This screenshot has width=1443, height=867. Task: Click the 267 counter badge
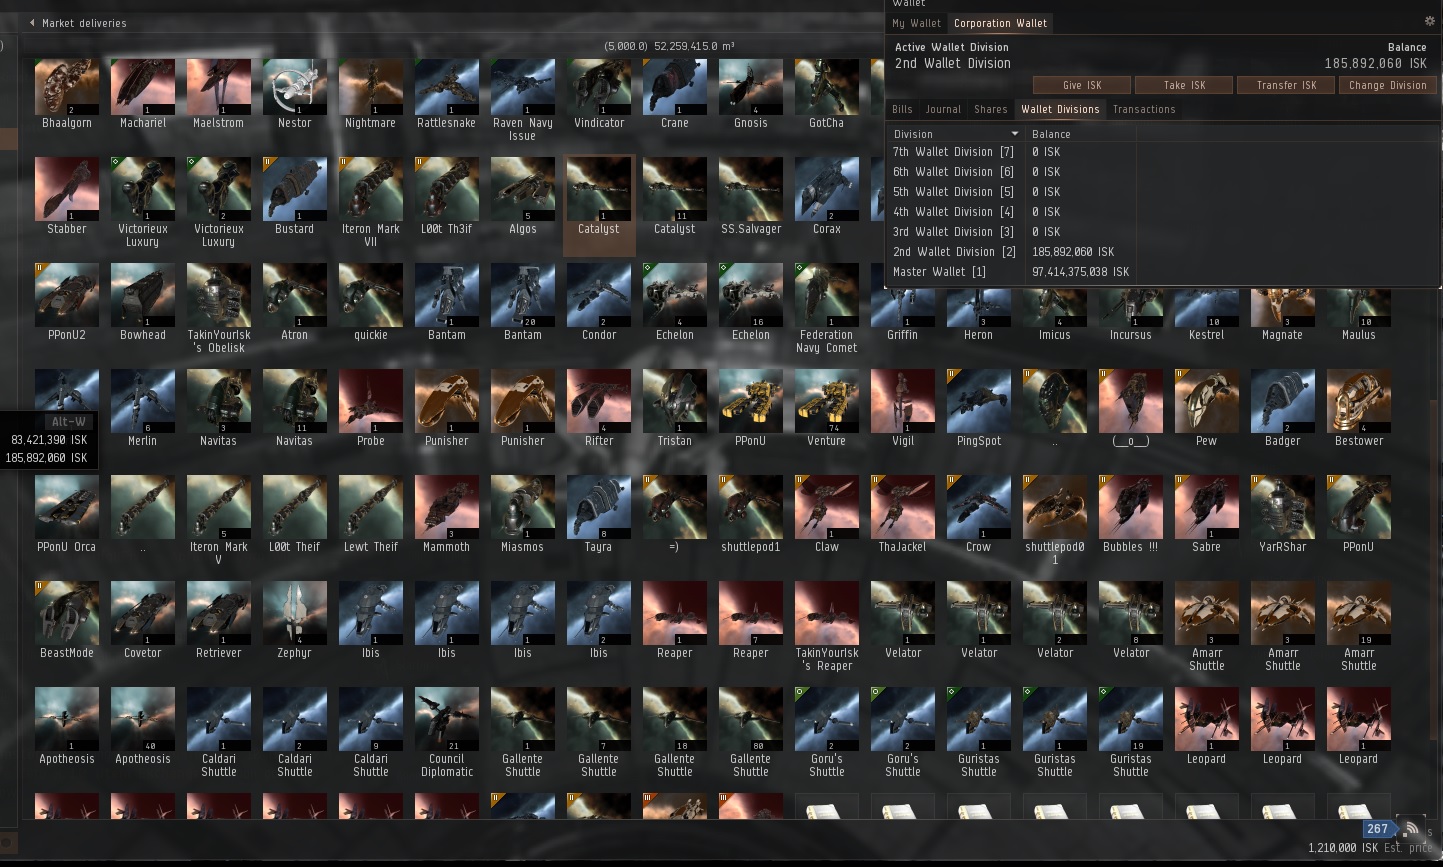click(1378, 829)
